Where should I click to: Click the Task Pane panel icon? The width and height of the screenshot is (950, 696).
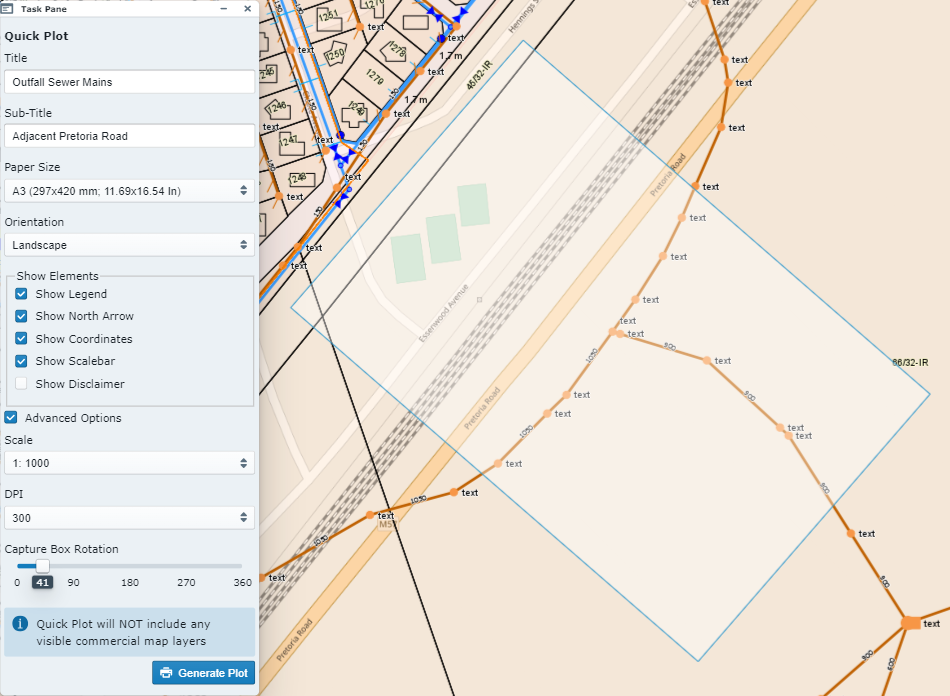[7, 8]
